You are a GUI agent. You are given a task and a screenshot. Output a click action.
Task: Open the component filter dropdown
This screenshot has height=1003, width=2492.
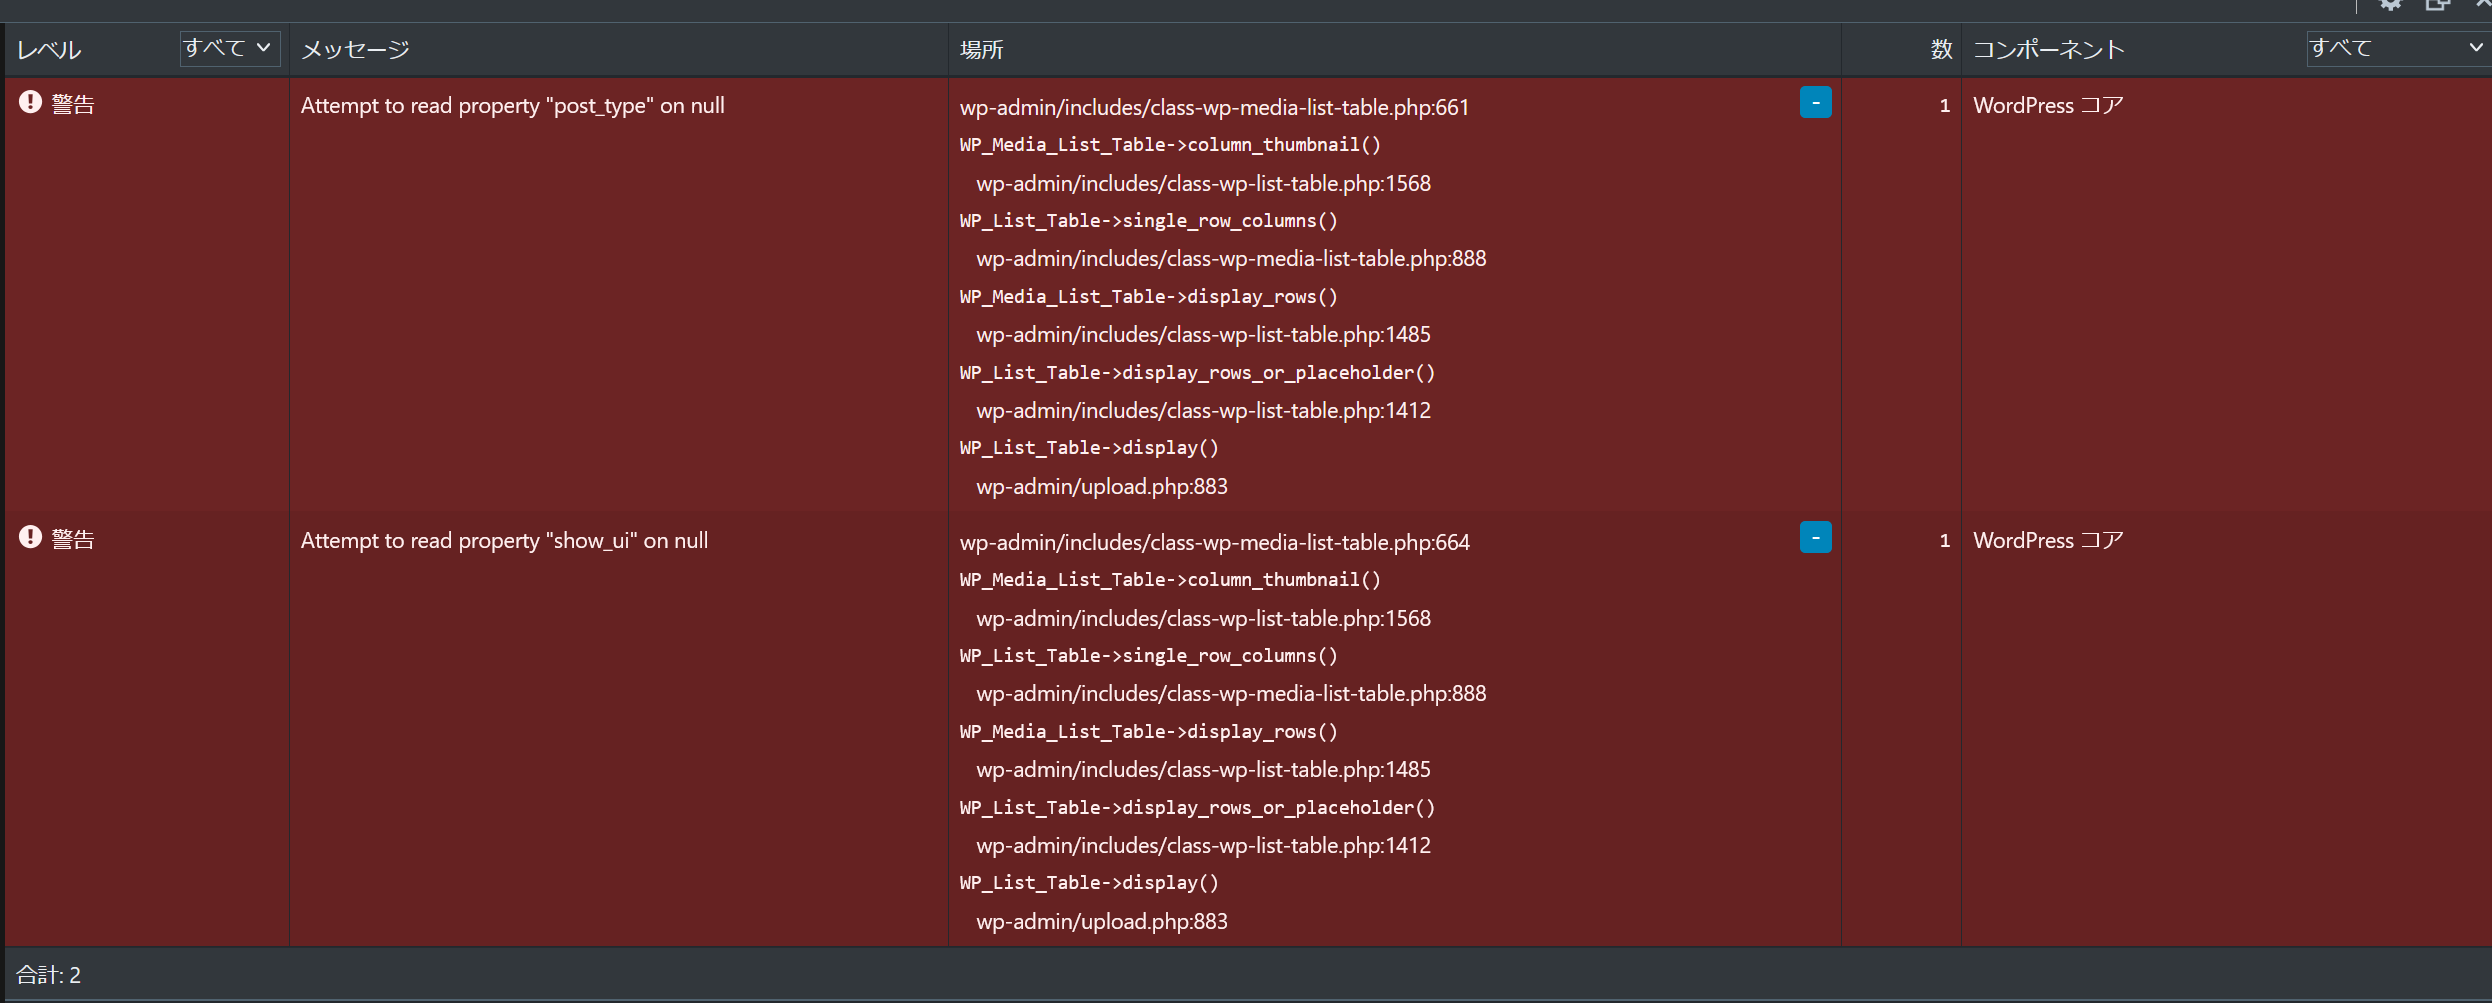point(2396,48)
